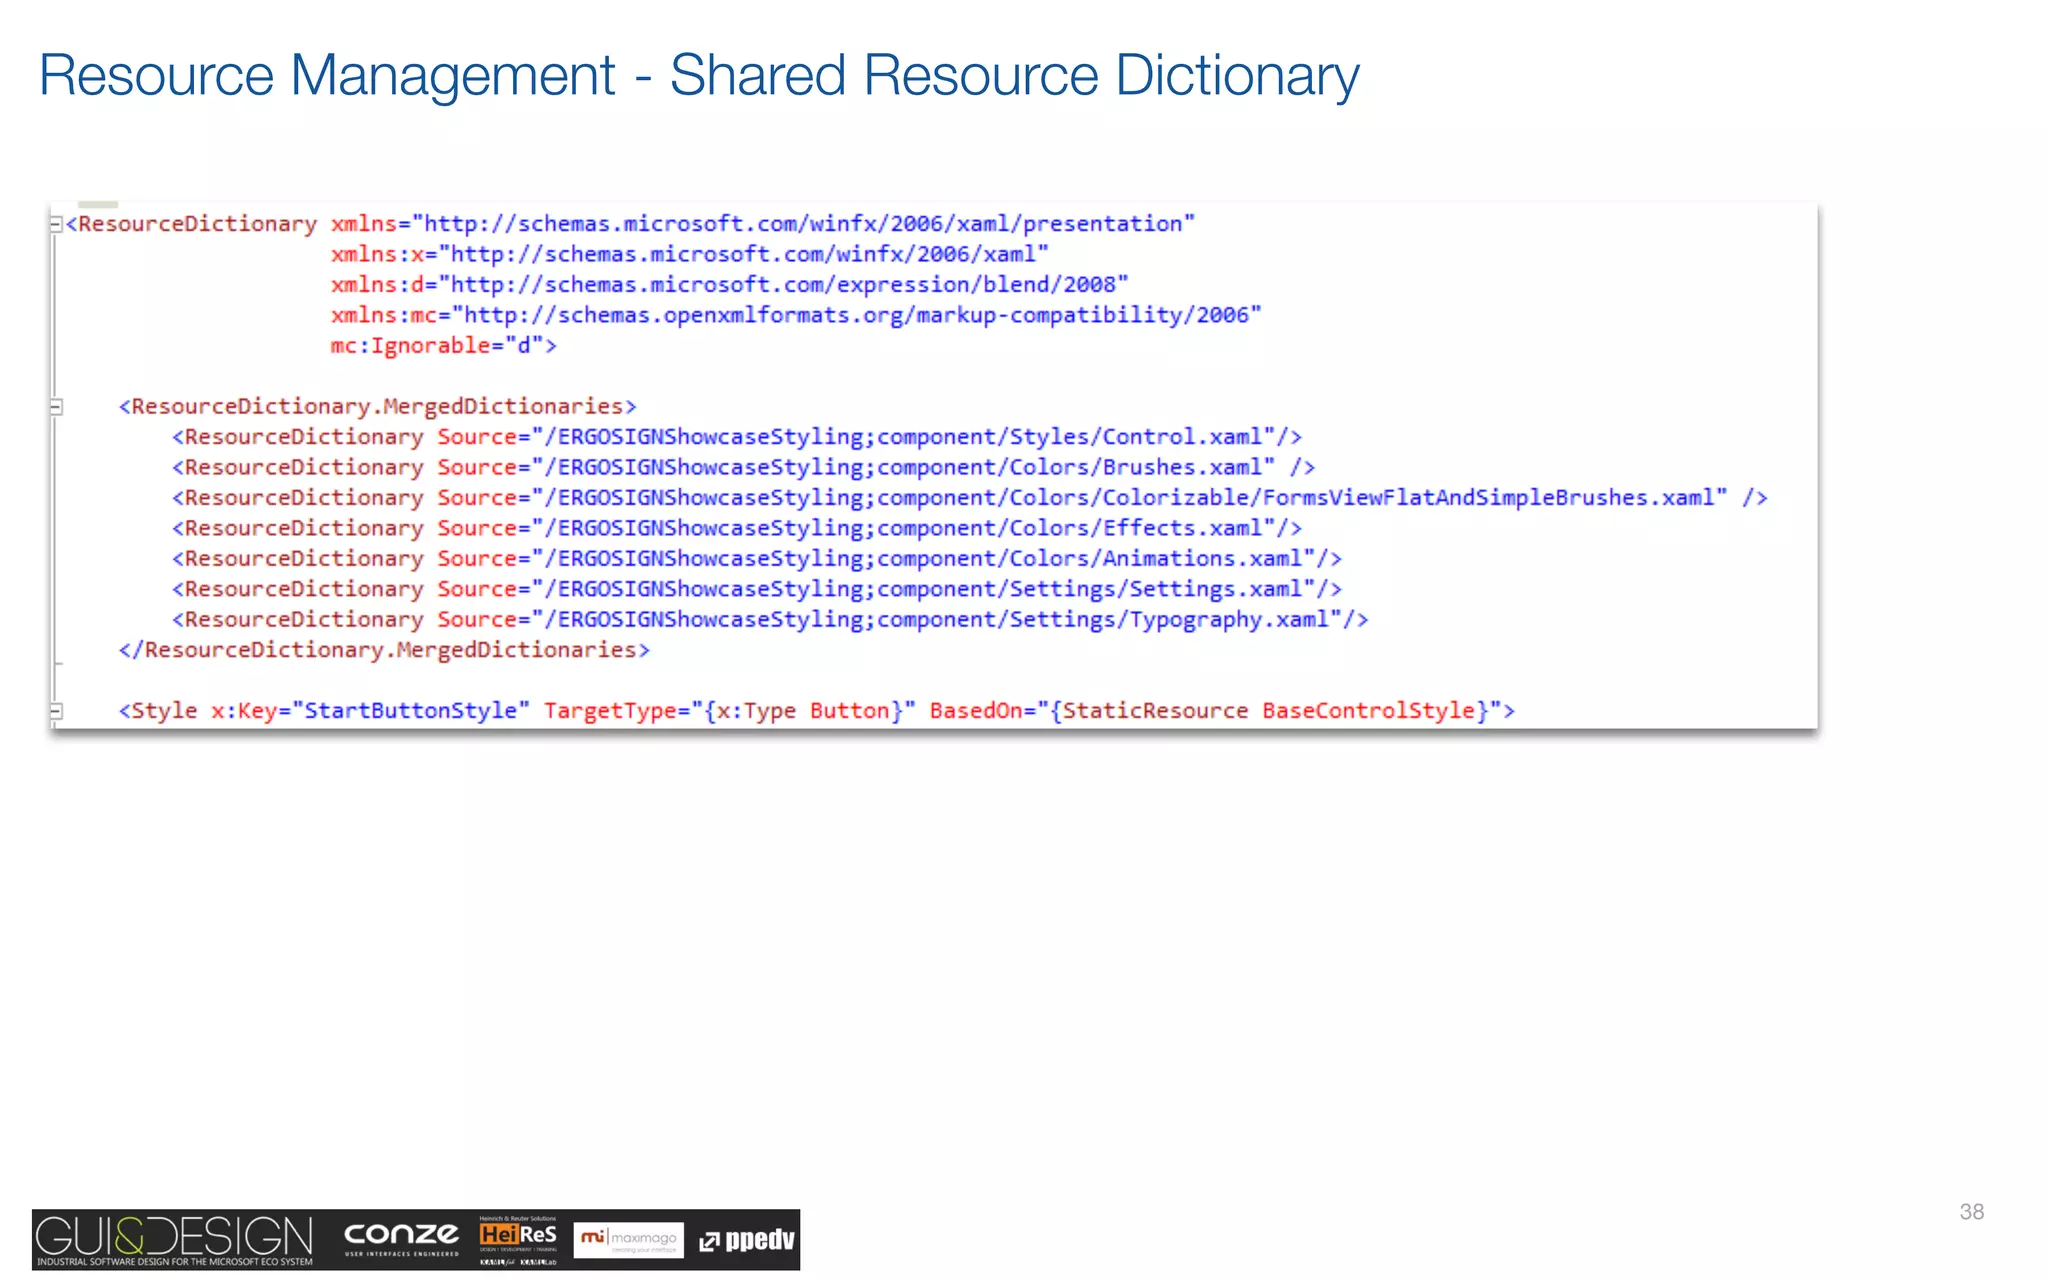Click the closing MergedDictionaries tag

pos(384,650)
